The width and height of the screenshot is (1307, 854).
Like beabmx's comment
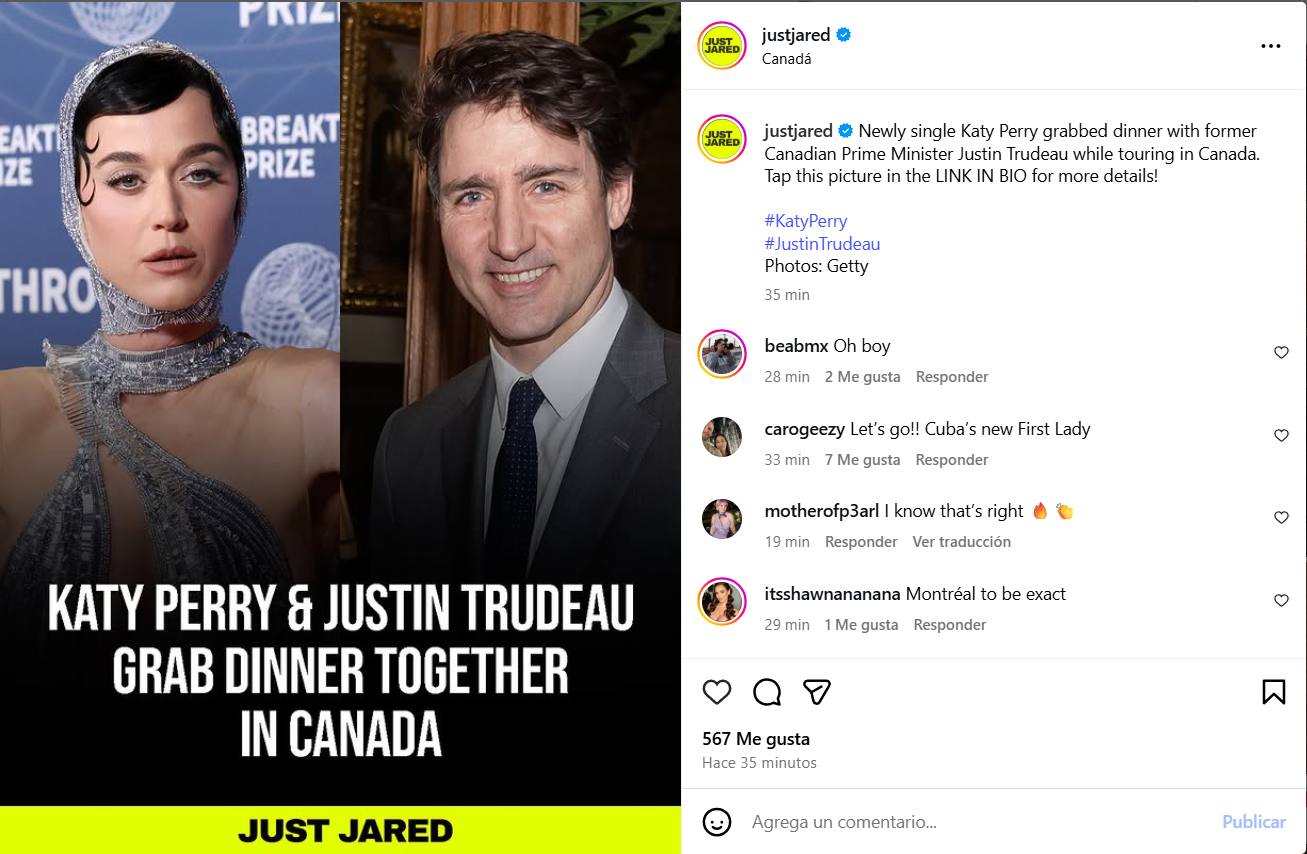(x=1281, y=353)
